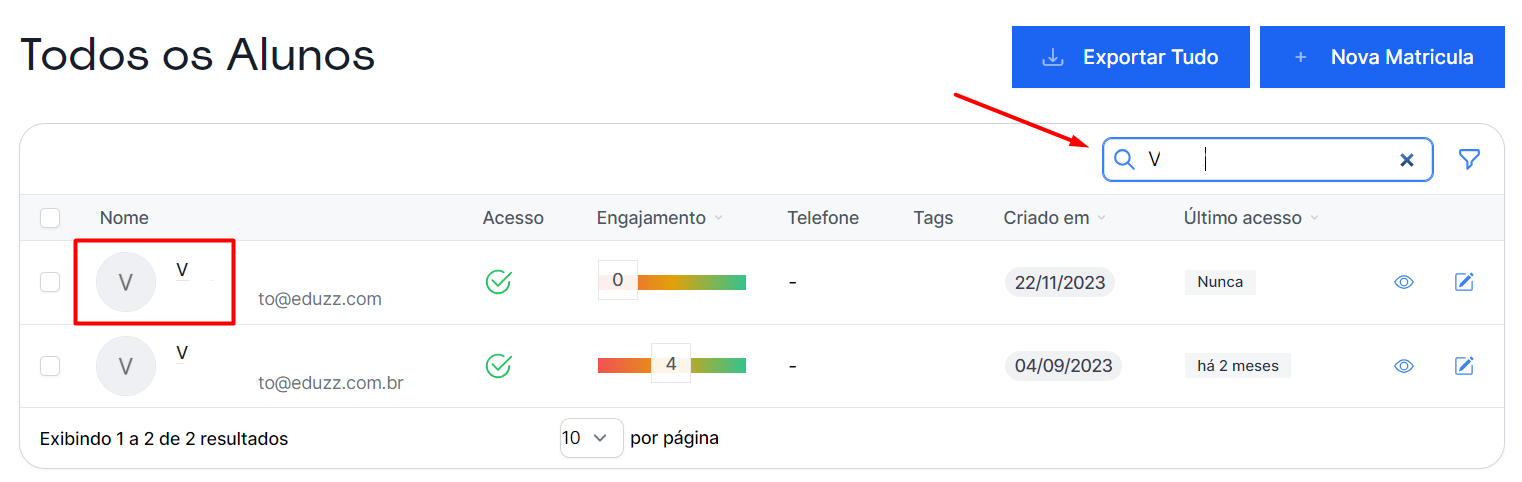The height and width of the screenshot is (482, 1522).
Task: Click the filter funnel icon
Action: (x=1468, y=160)
